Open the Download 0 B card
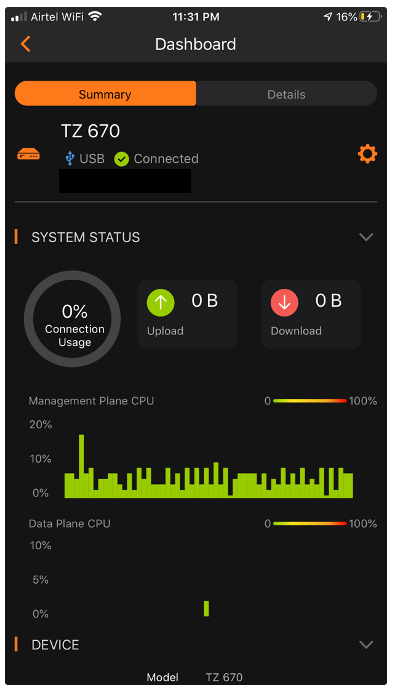The image size is (393, 690). tap(311, 314)
